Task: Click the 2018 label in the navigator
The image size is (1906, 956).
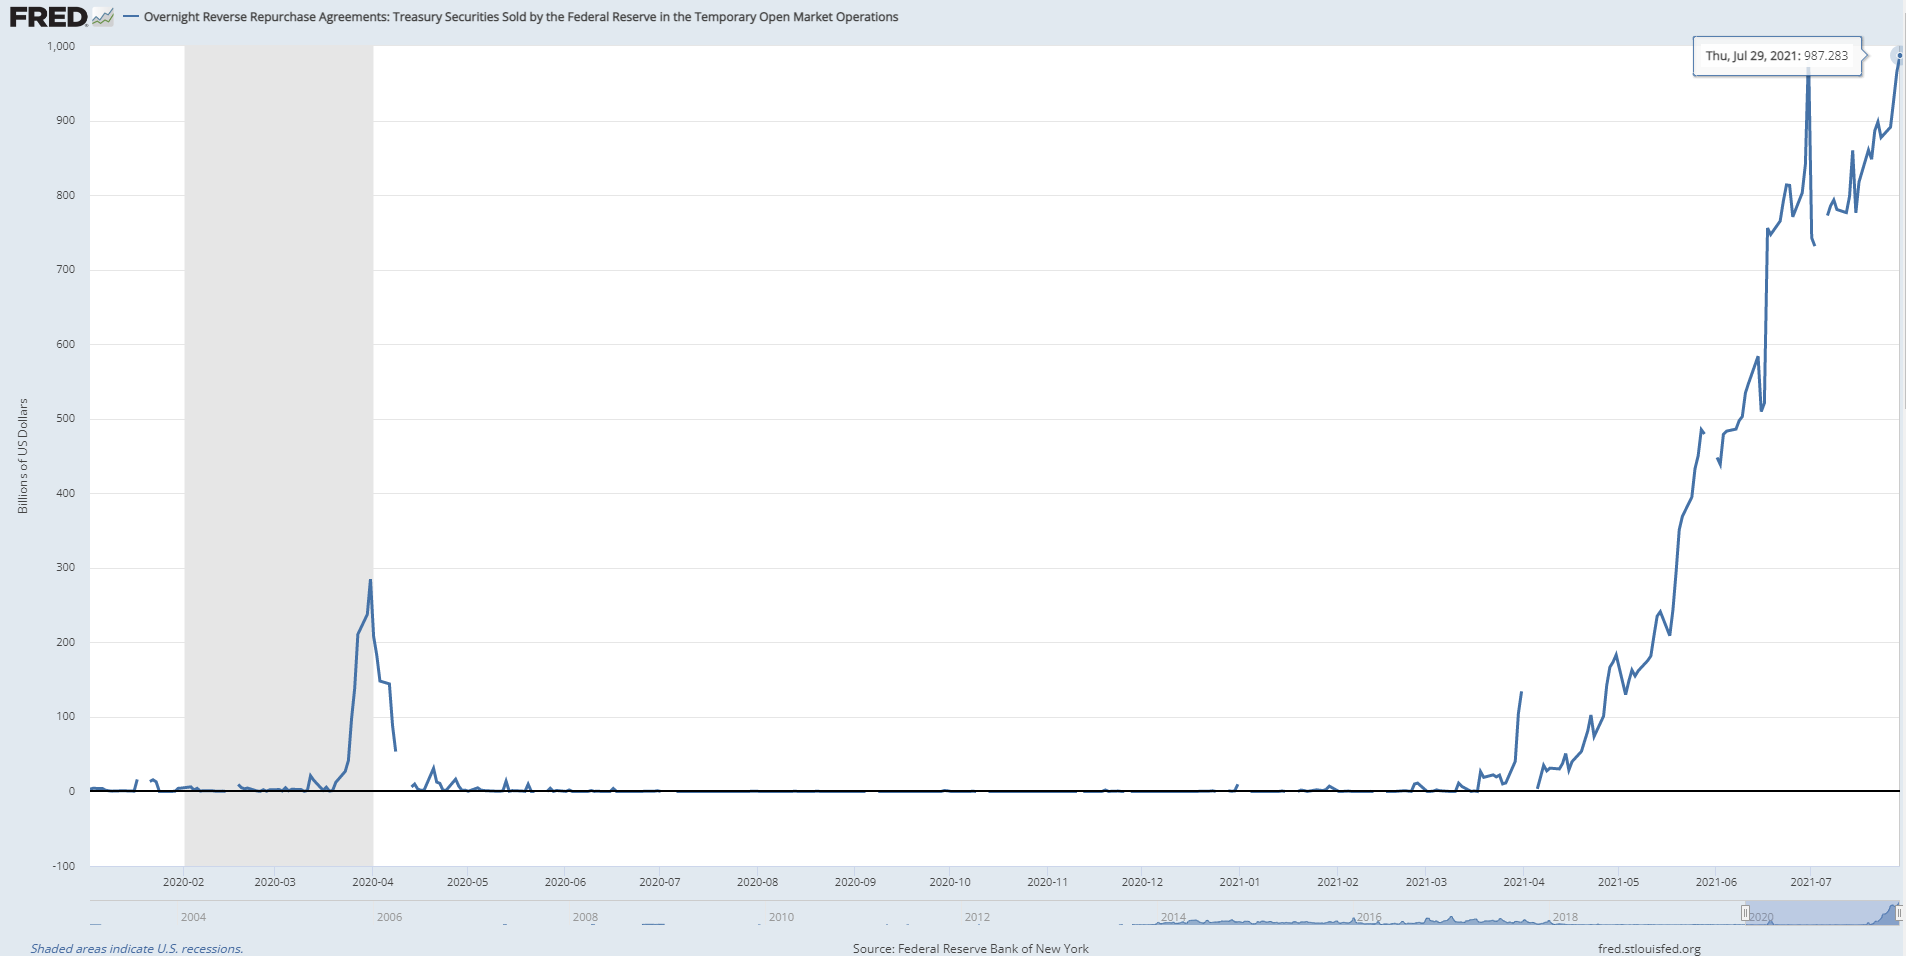Action: coord(1565,917)
